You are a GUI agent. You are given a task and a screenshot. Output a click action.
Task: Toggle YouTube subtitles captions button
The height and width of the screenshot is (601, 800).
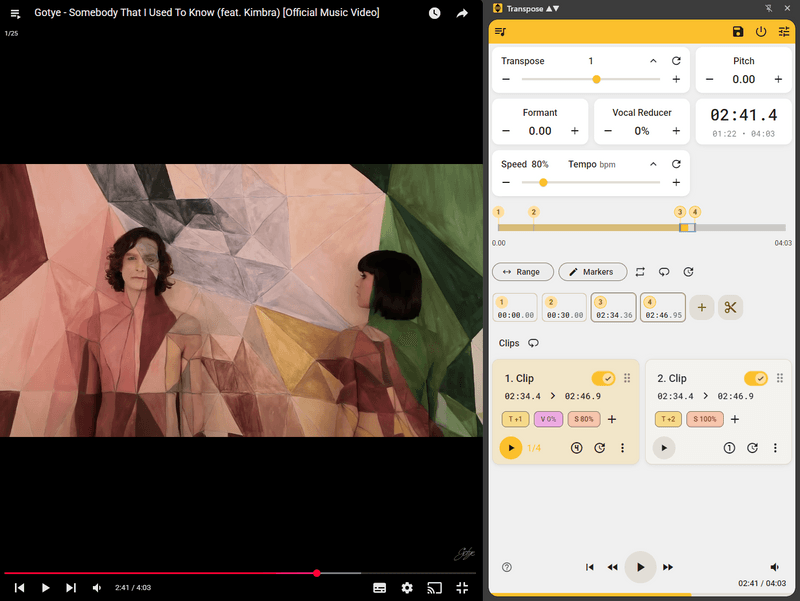click(380, 588)
